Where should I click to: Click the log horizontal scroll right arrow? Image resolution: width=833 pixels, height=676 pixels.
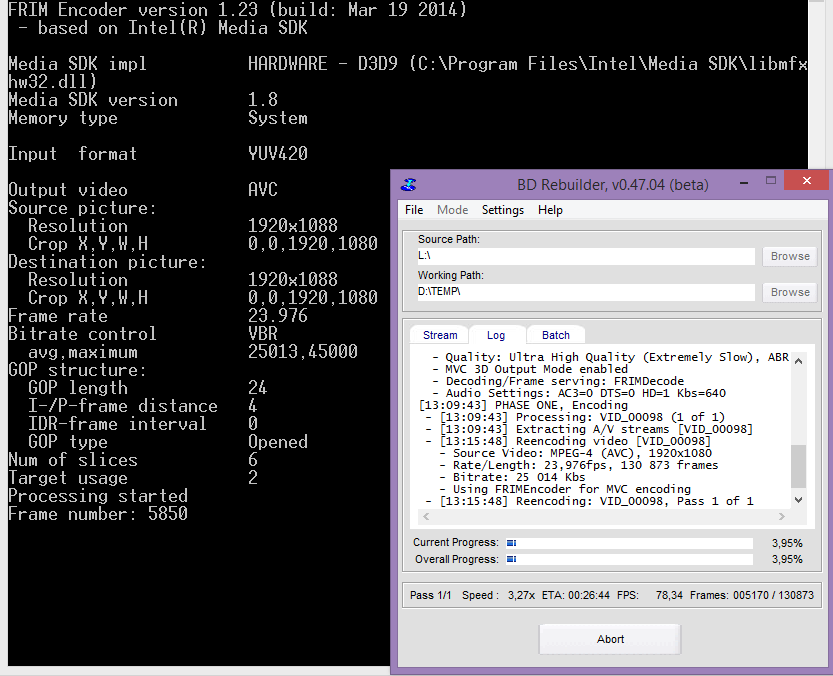point(781,516)
